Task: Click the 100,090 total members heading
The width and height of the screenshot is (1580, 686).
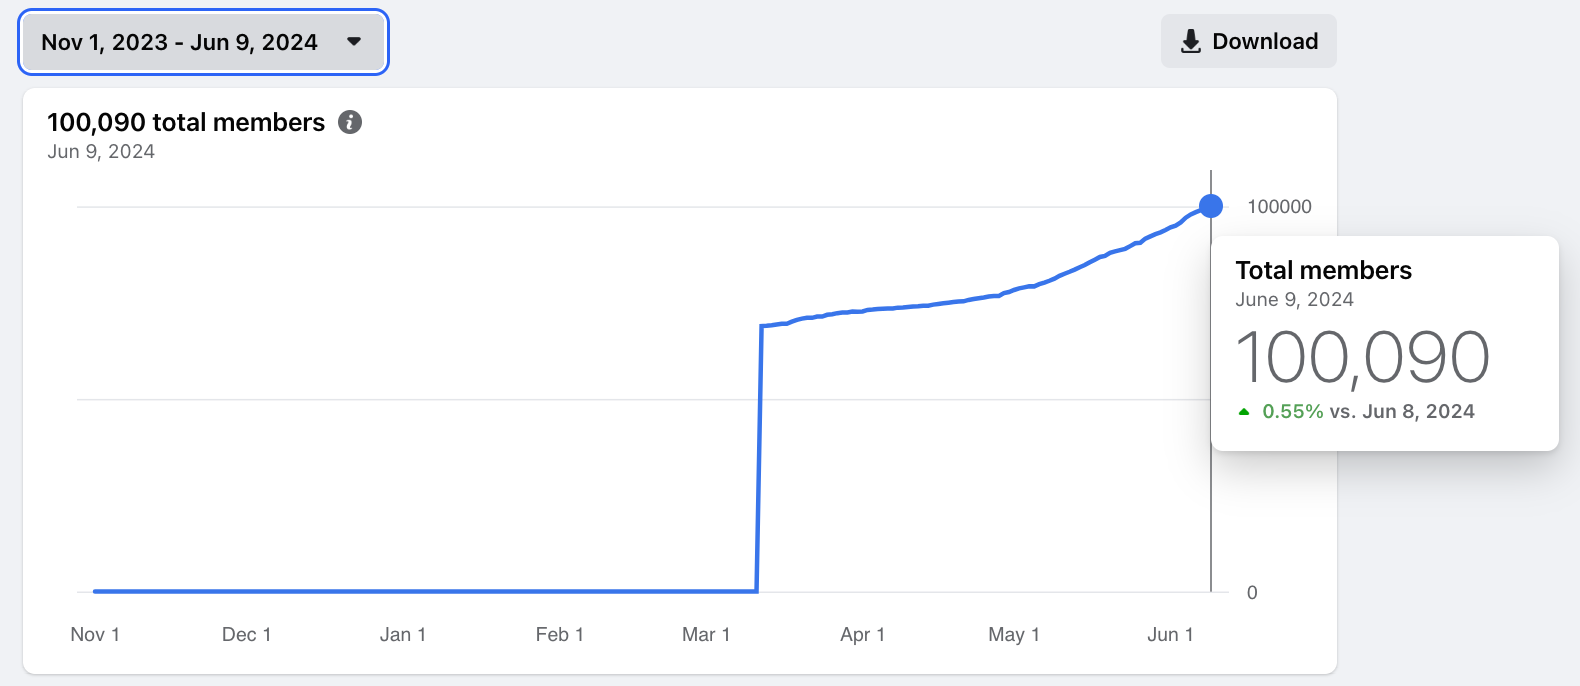Action: 186,122
